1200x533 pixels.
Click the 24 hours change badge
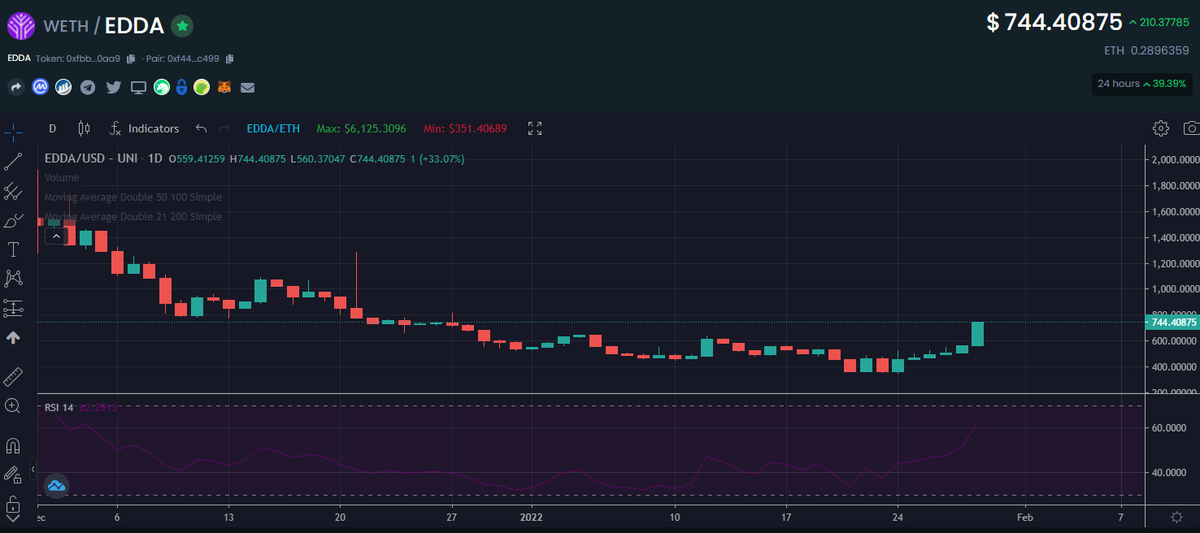[1142, 83]
